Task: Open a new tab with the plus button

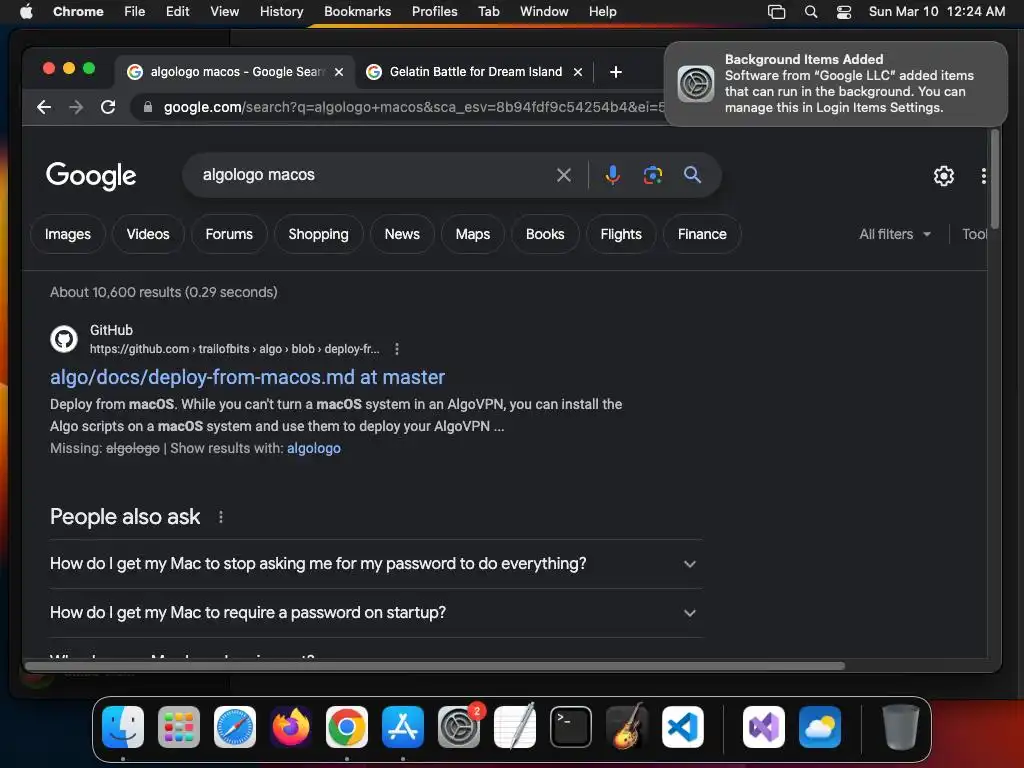Action: click(x=615, y=72)
